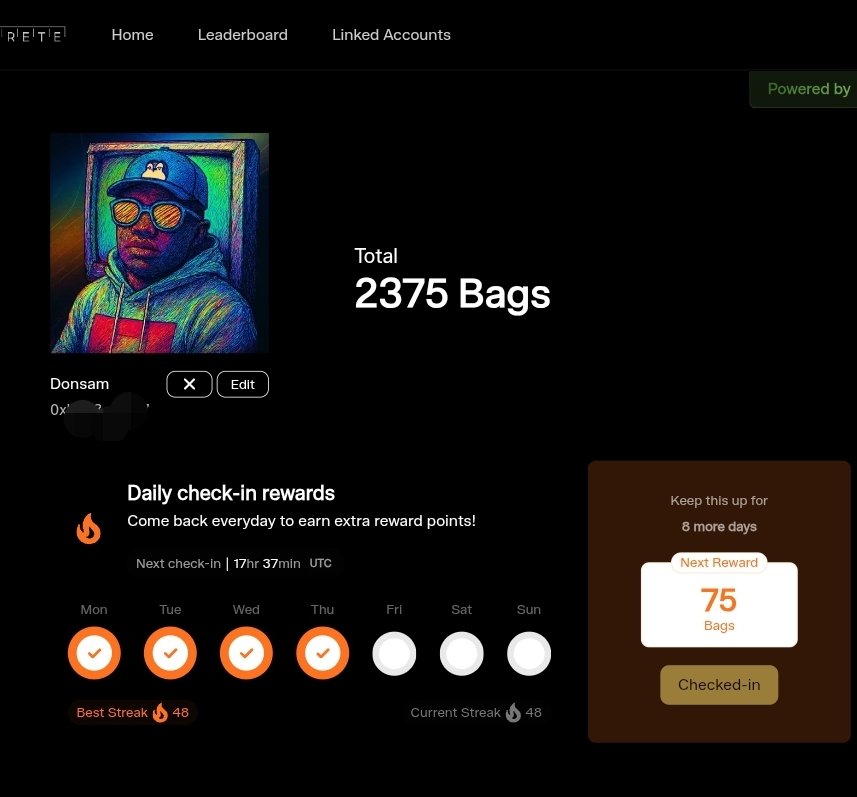Screen dimensions: 857x797
Task: Click the Powered by badge
Action: coord(803,89)
